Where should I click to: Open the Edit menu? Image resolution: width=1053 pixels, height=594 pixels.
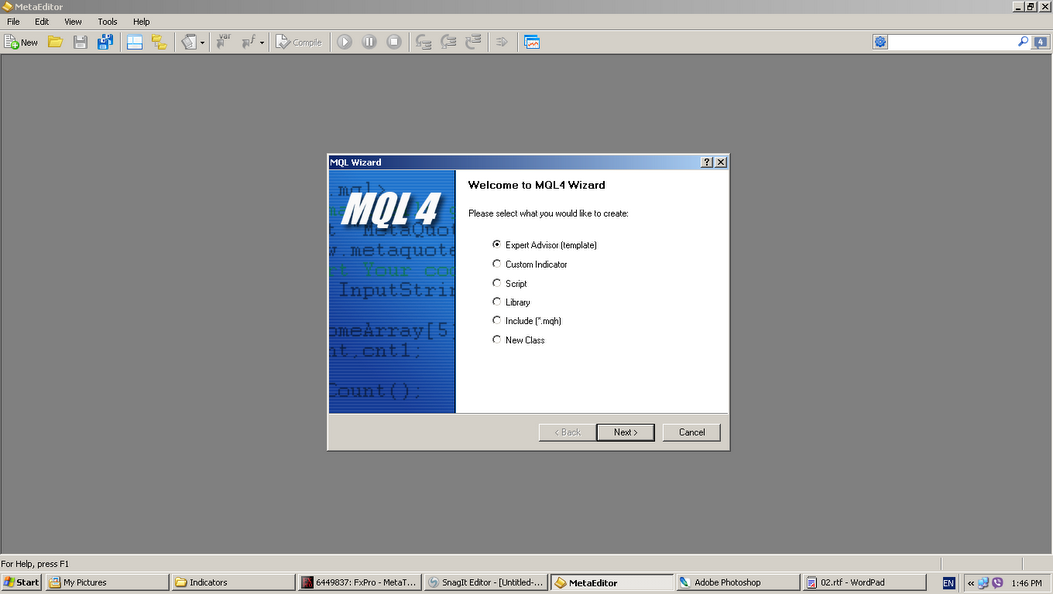(42, 21)
